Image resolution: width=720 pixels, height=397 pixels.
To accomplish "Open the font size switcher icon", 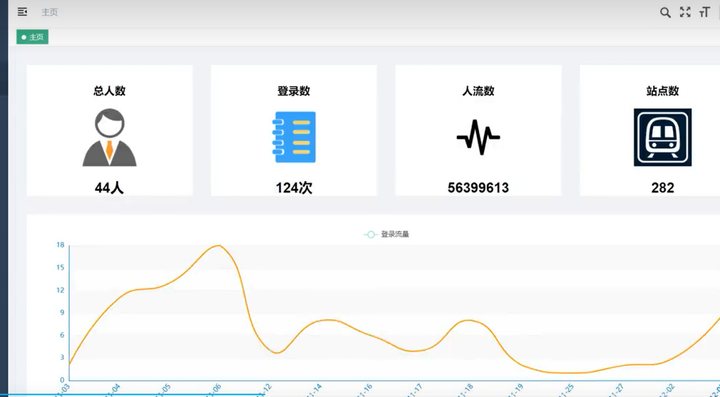I will [704, 12].
